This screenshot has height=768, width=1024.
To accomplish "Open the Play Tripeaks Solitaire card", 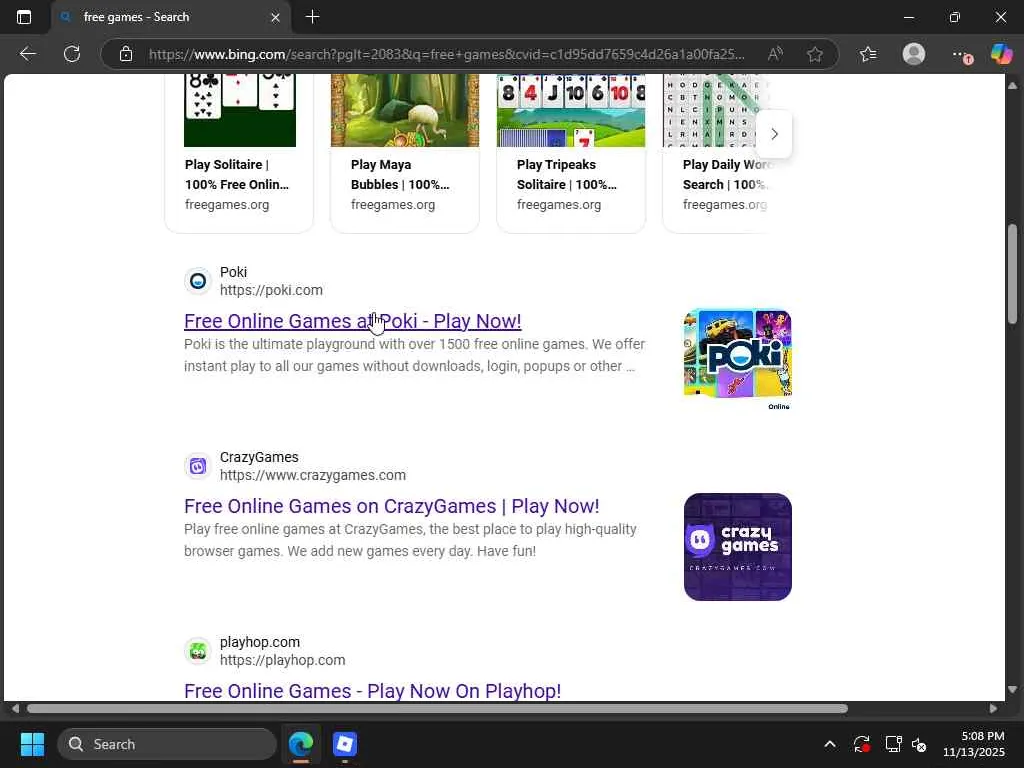I will [x=571, y=152].
